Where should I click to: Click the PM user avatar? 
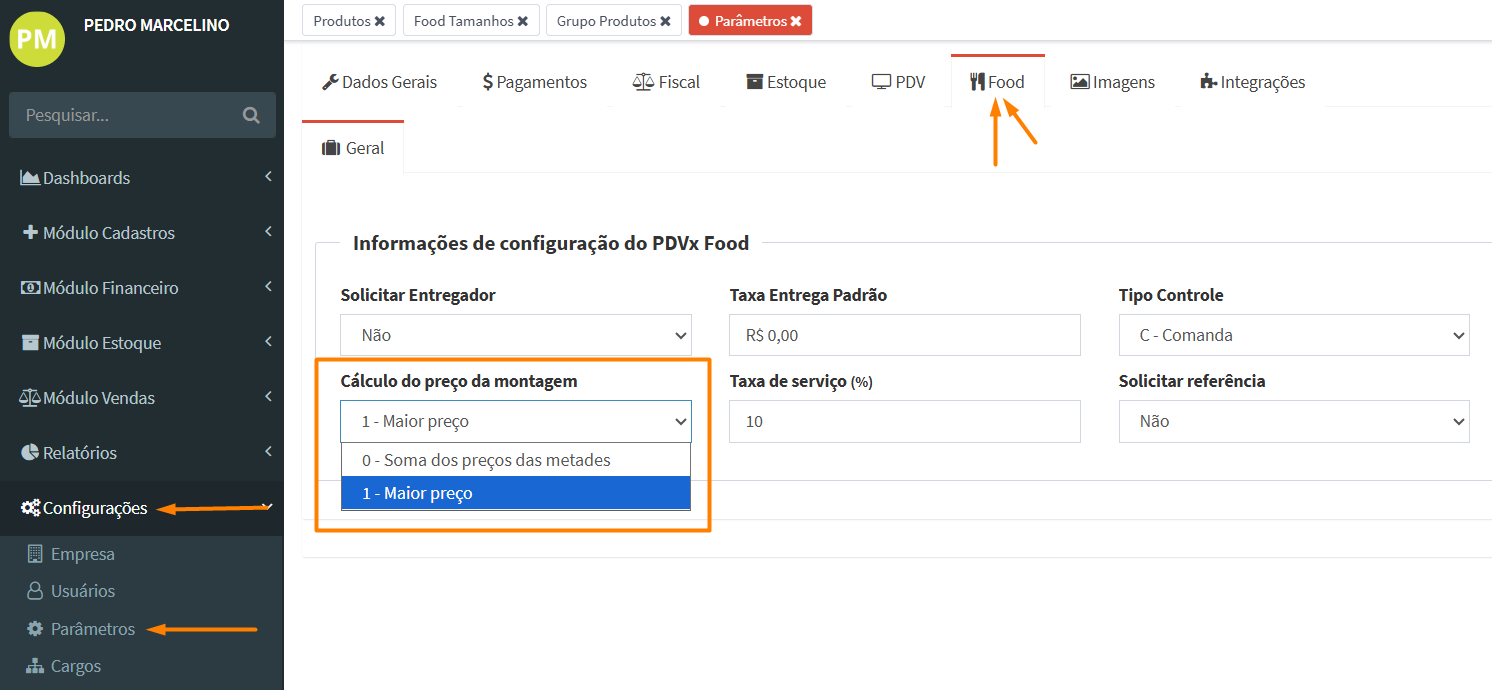37,39
